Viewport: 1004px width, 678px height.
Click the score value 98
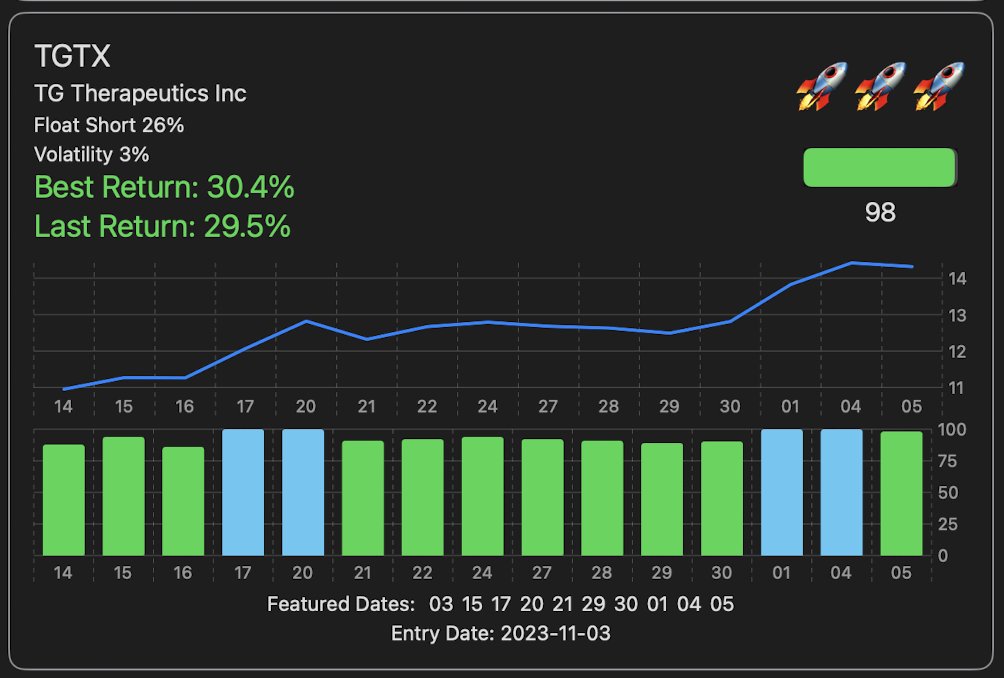pos(880,213)
